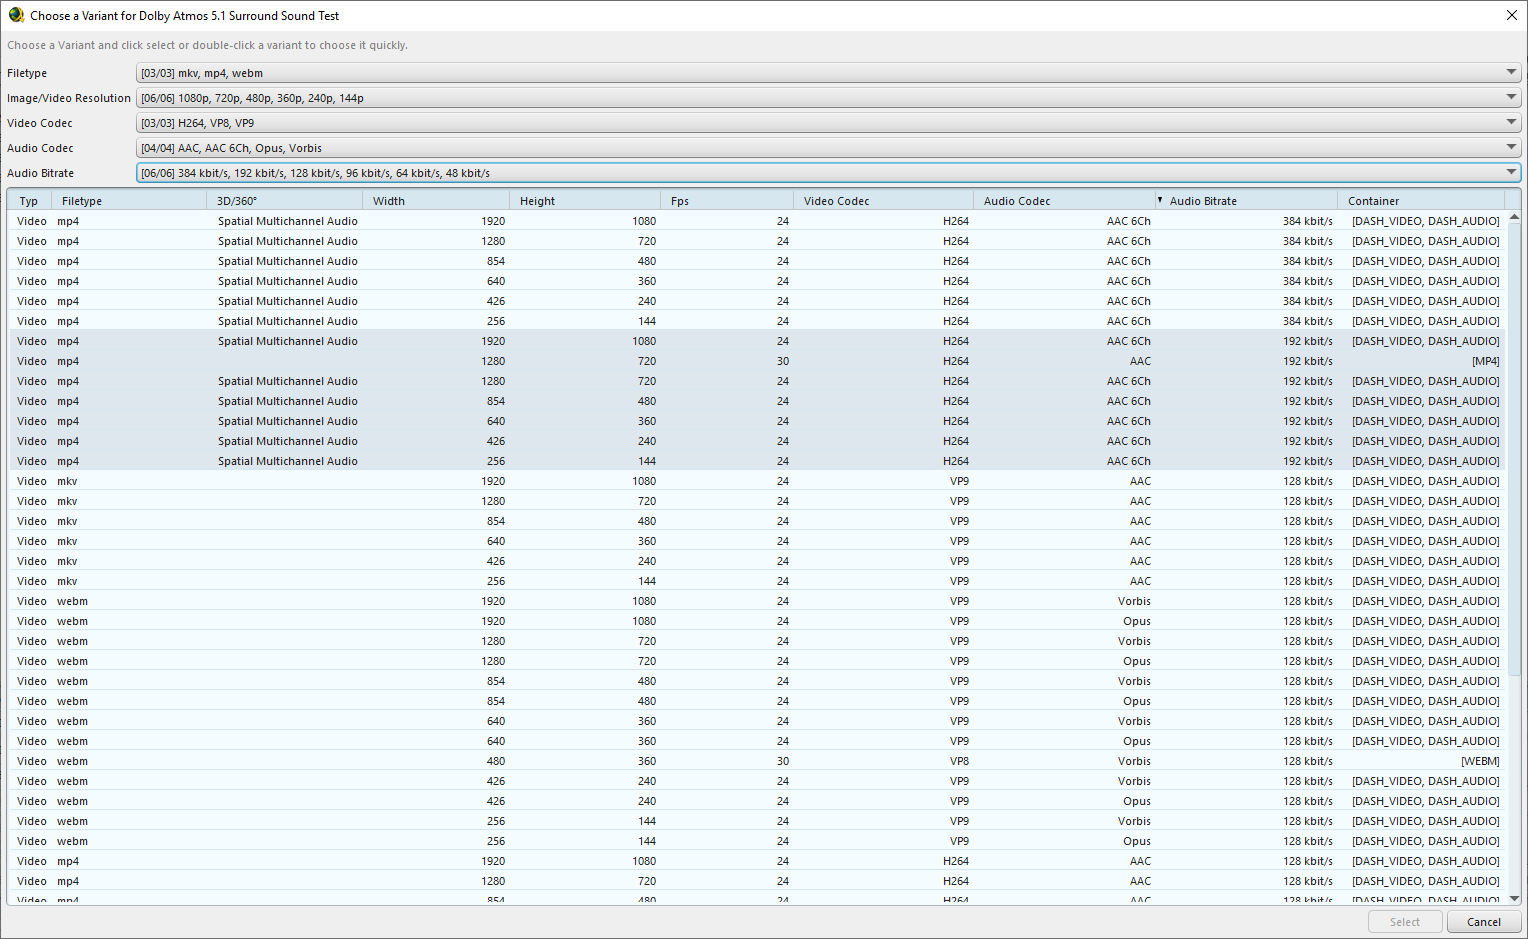The image size is (1528, 939).
Task: Sort rows by Height column header
Action: pyautogui.click(x=585, y=201)
